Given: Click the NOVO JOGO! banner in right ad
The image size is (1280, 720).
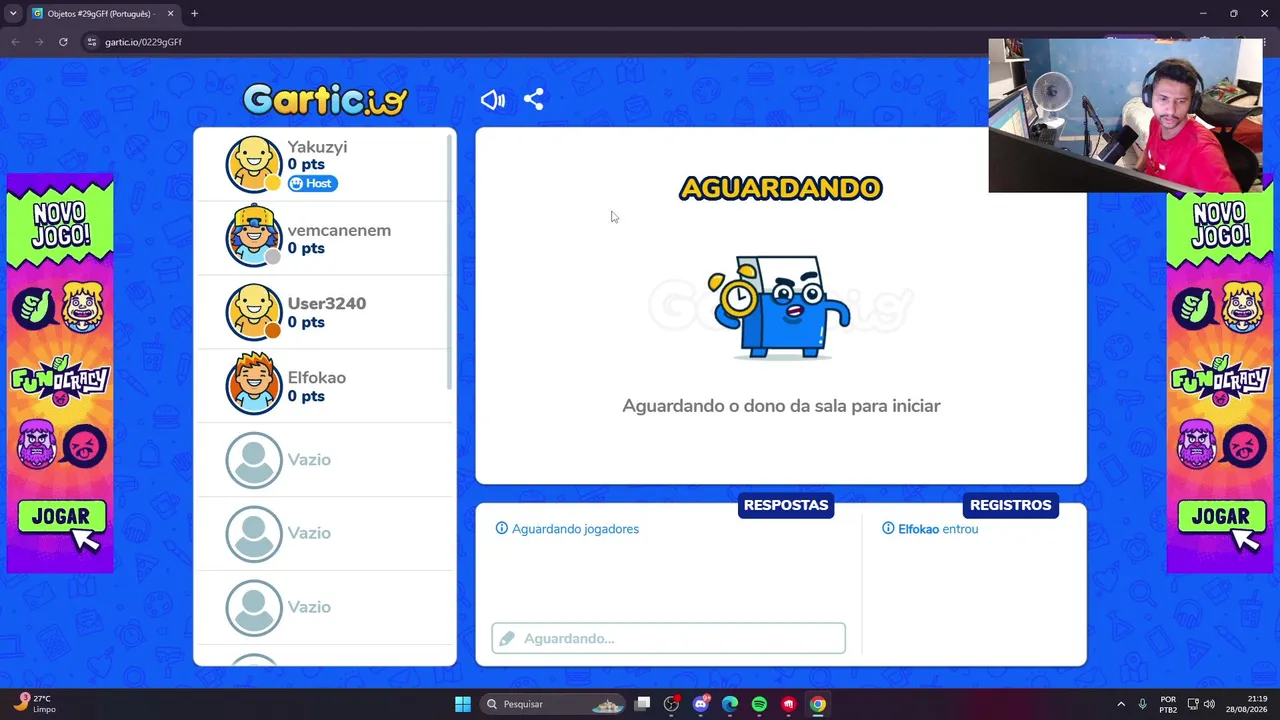Looking at the screenshot, I should tap(1220, 225).
